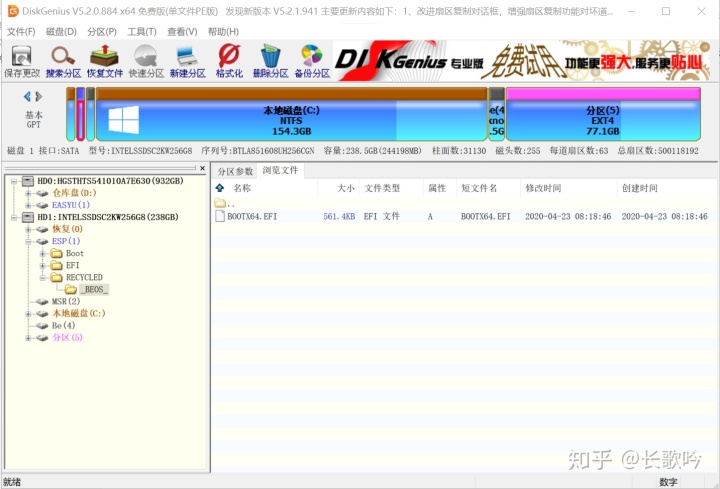Open the Search Partition (搜索分区) tool
Viewport: 720px width, 489px height.
[x=63, y=62]
